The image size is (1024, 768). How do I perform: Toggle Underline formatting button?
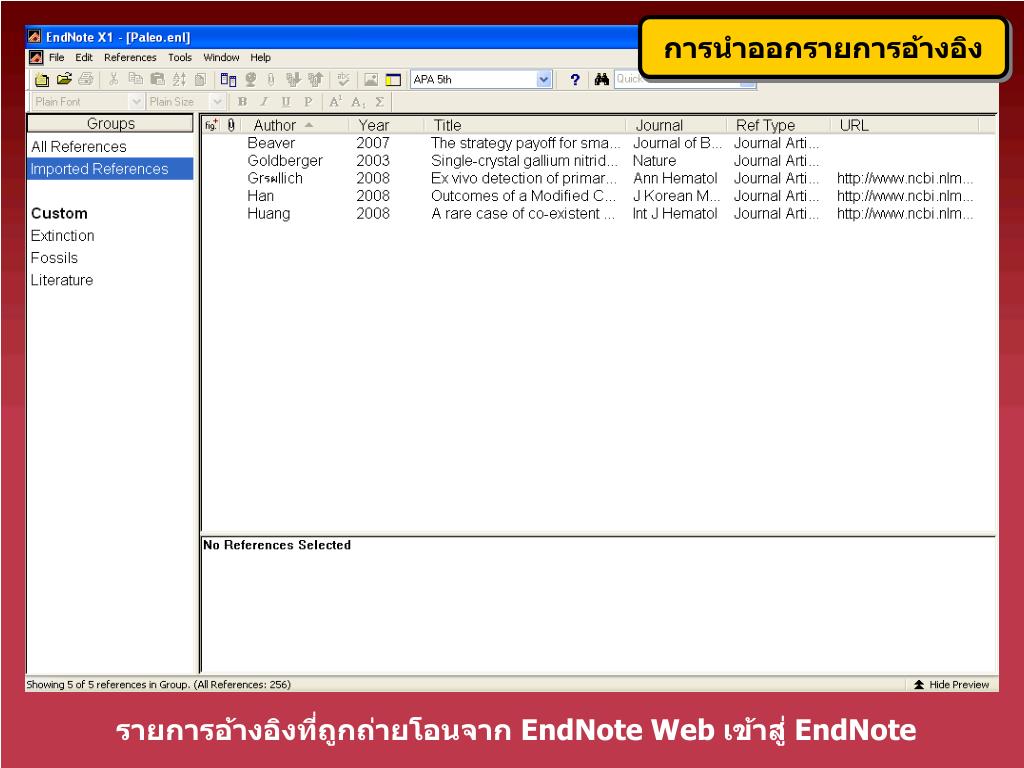(x=286, y=102)
